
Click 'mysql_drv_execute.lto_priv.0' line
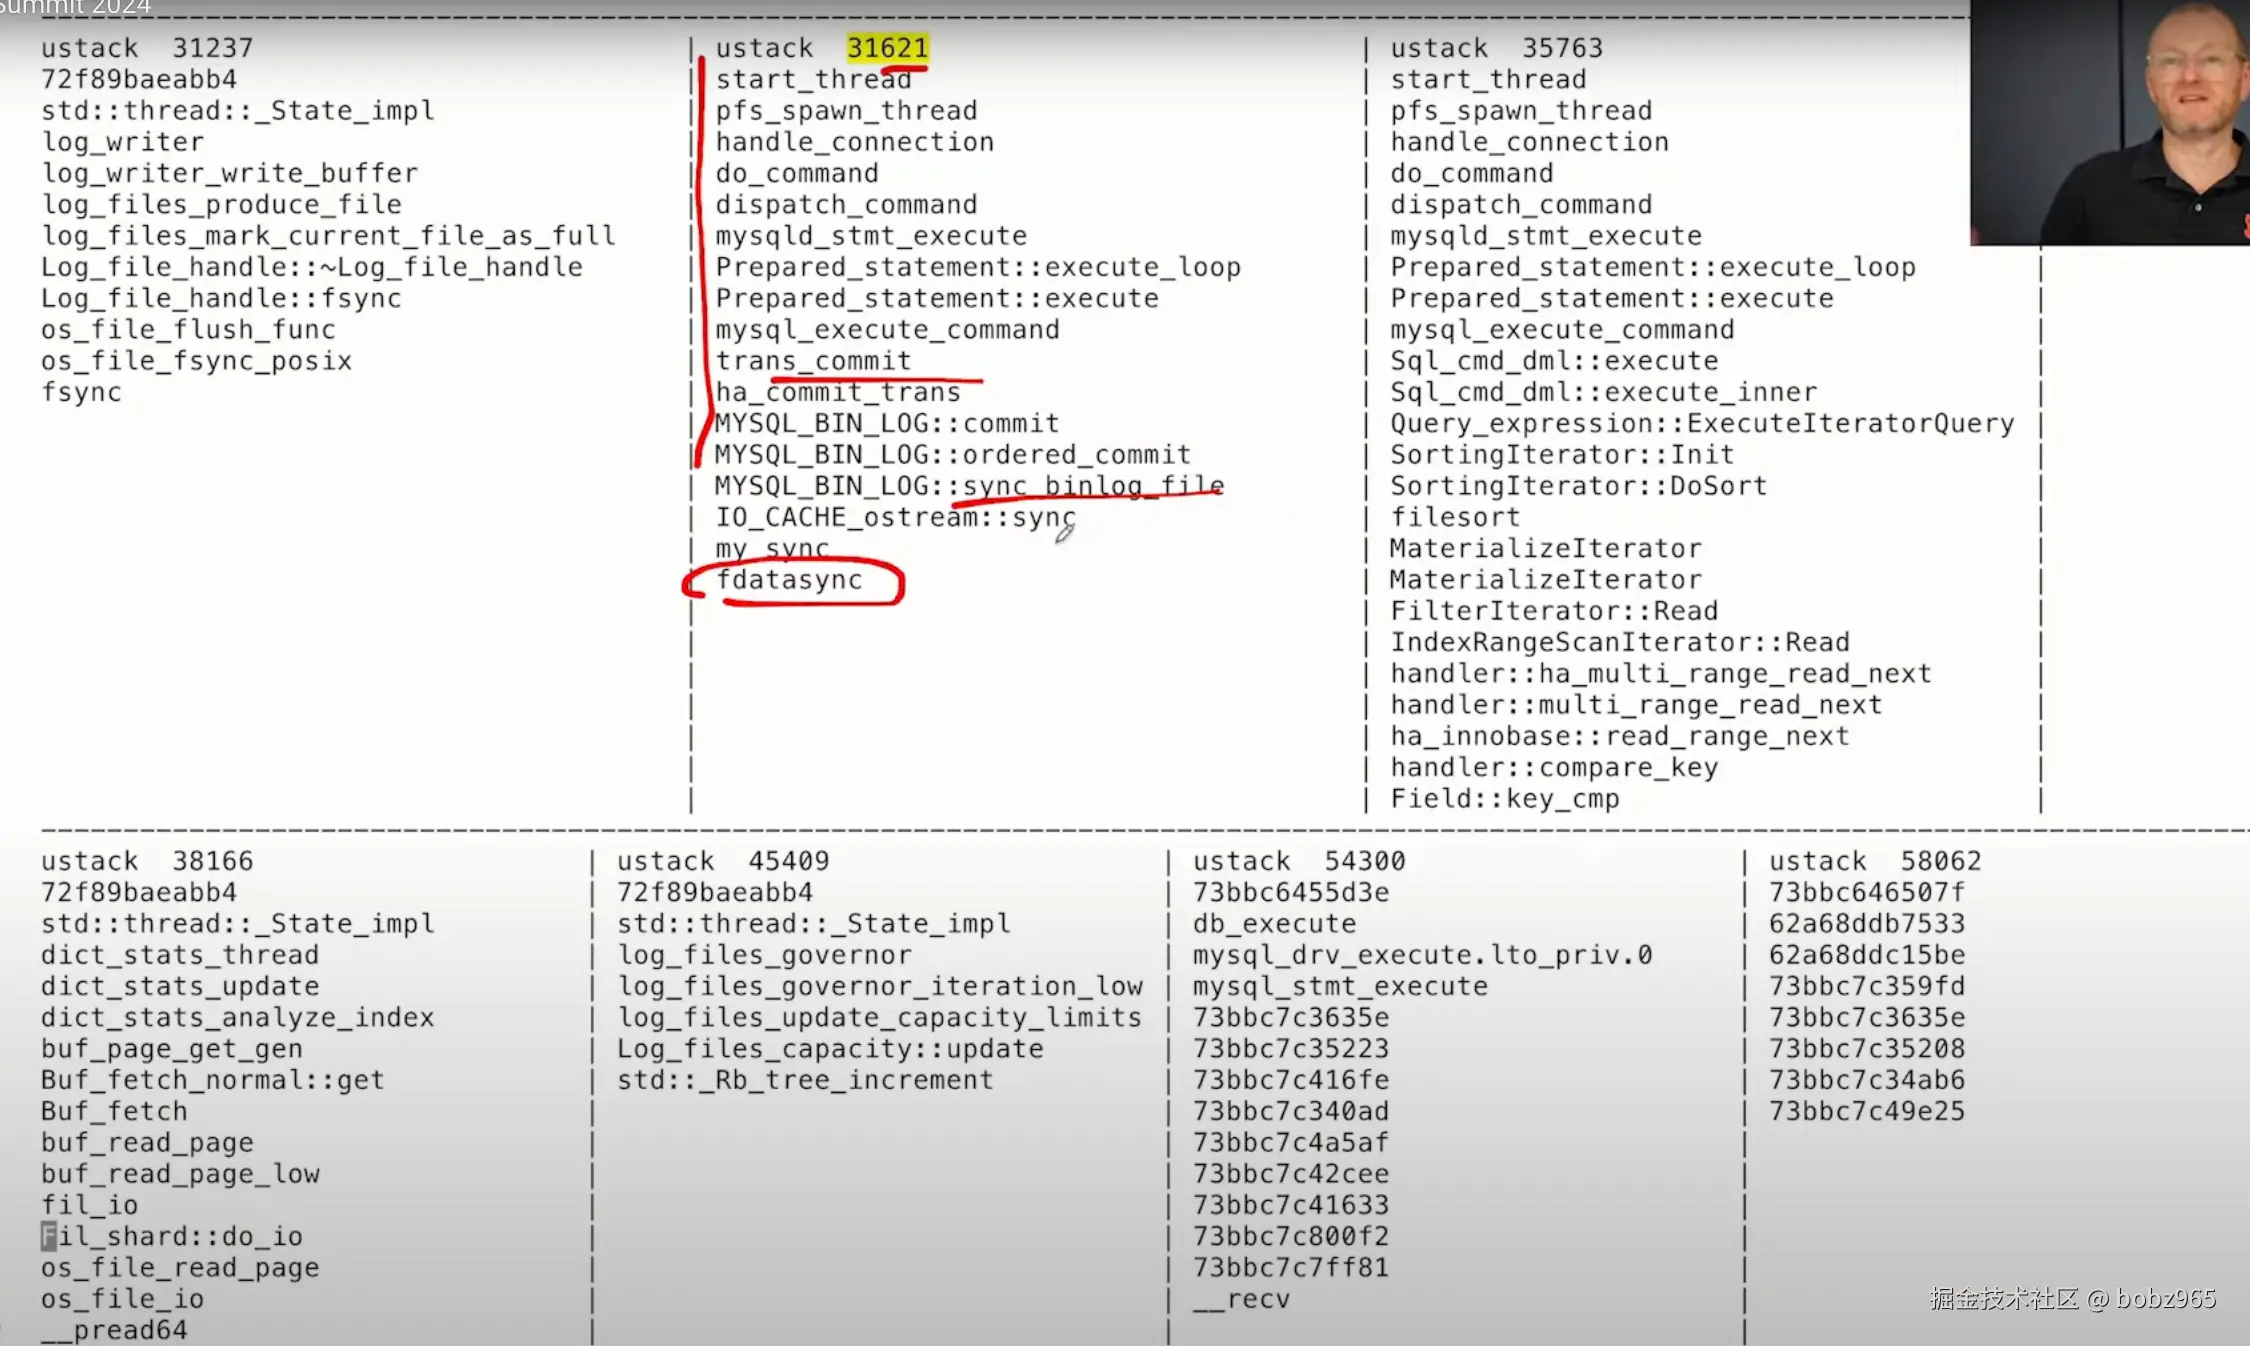(x=1423, y=955)
